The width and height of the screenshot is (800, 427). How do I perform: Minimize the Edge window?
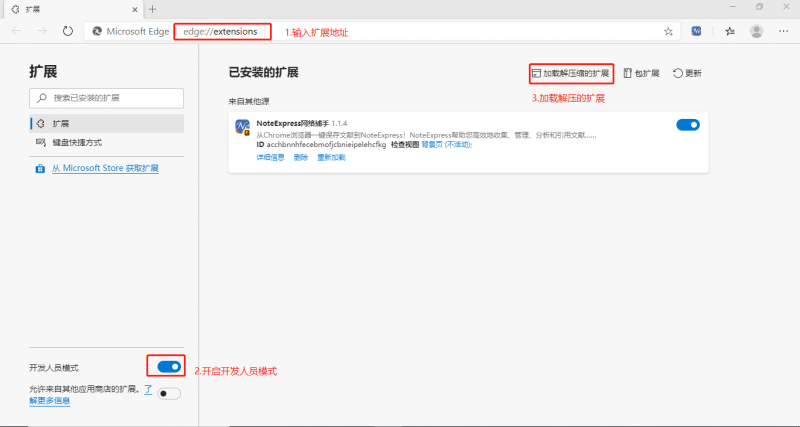(x=733, y=7)
